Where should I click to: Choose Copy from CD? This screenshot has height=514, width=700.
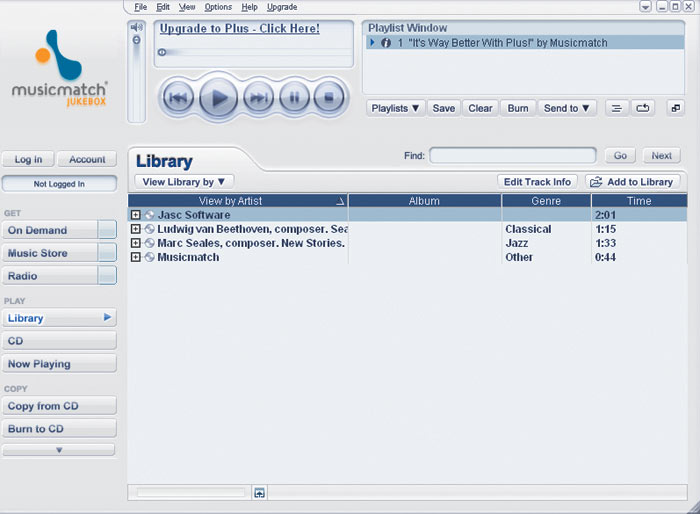coord(59,405)
